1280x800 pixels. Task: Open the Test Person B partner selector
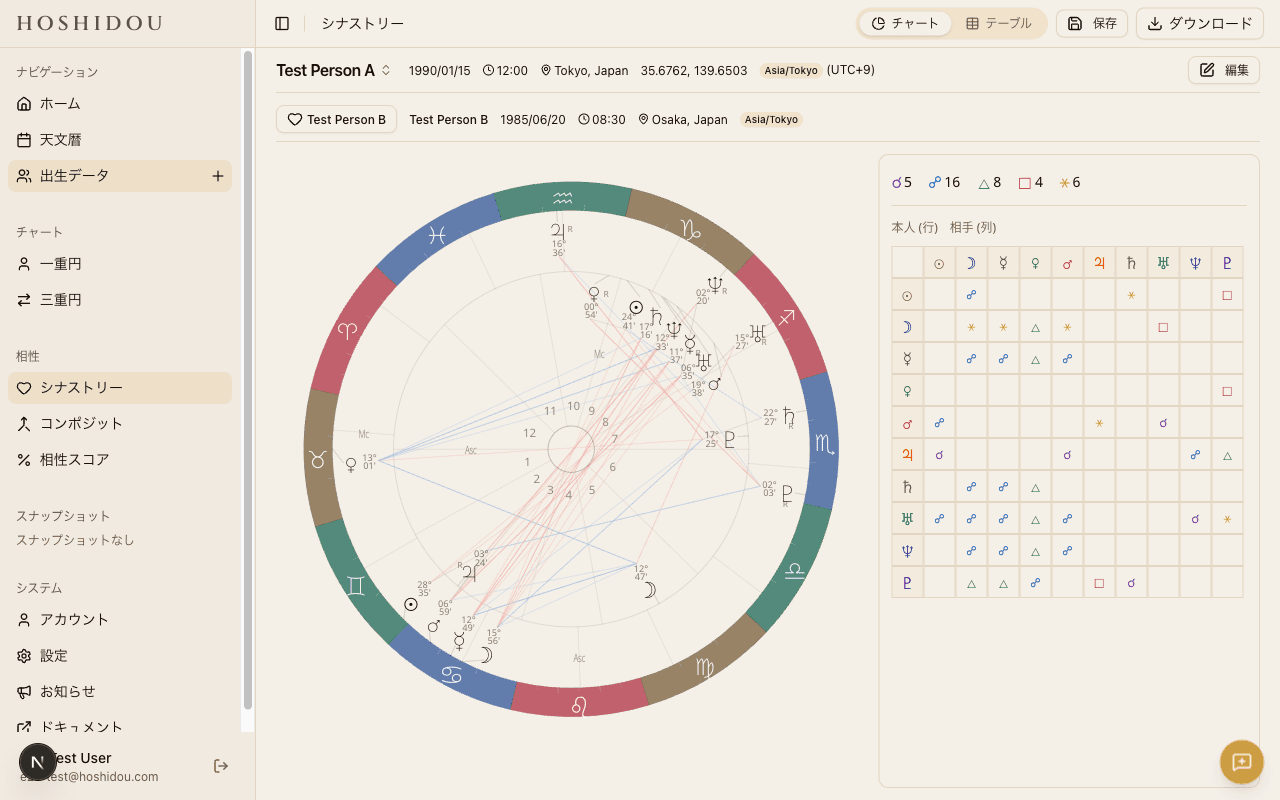coord(336,119)
